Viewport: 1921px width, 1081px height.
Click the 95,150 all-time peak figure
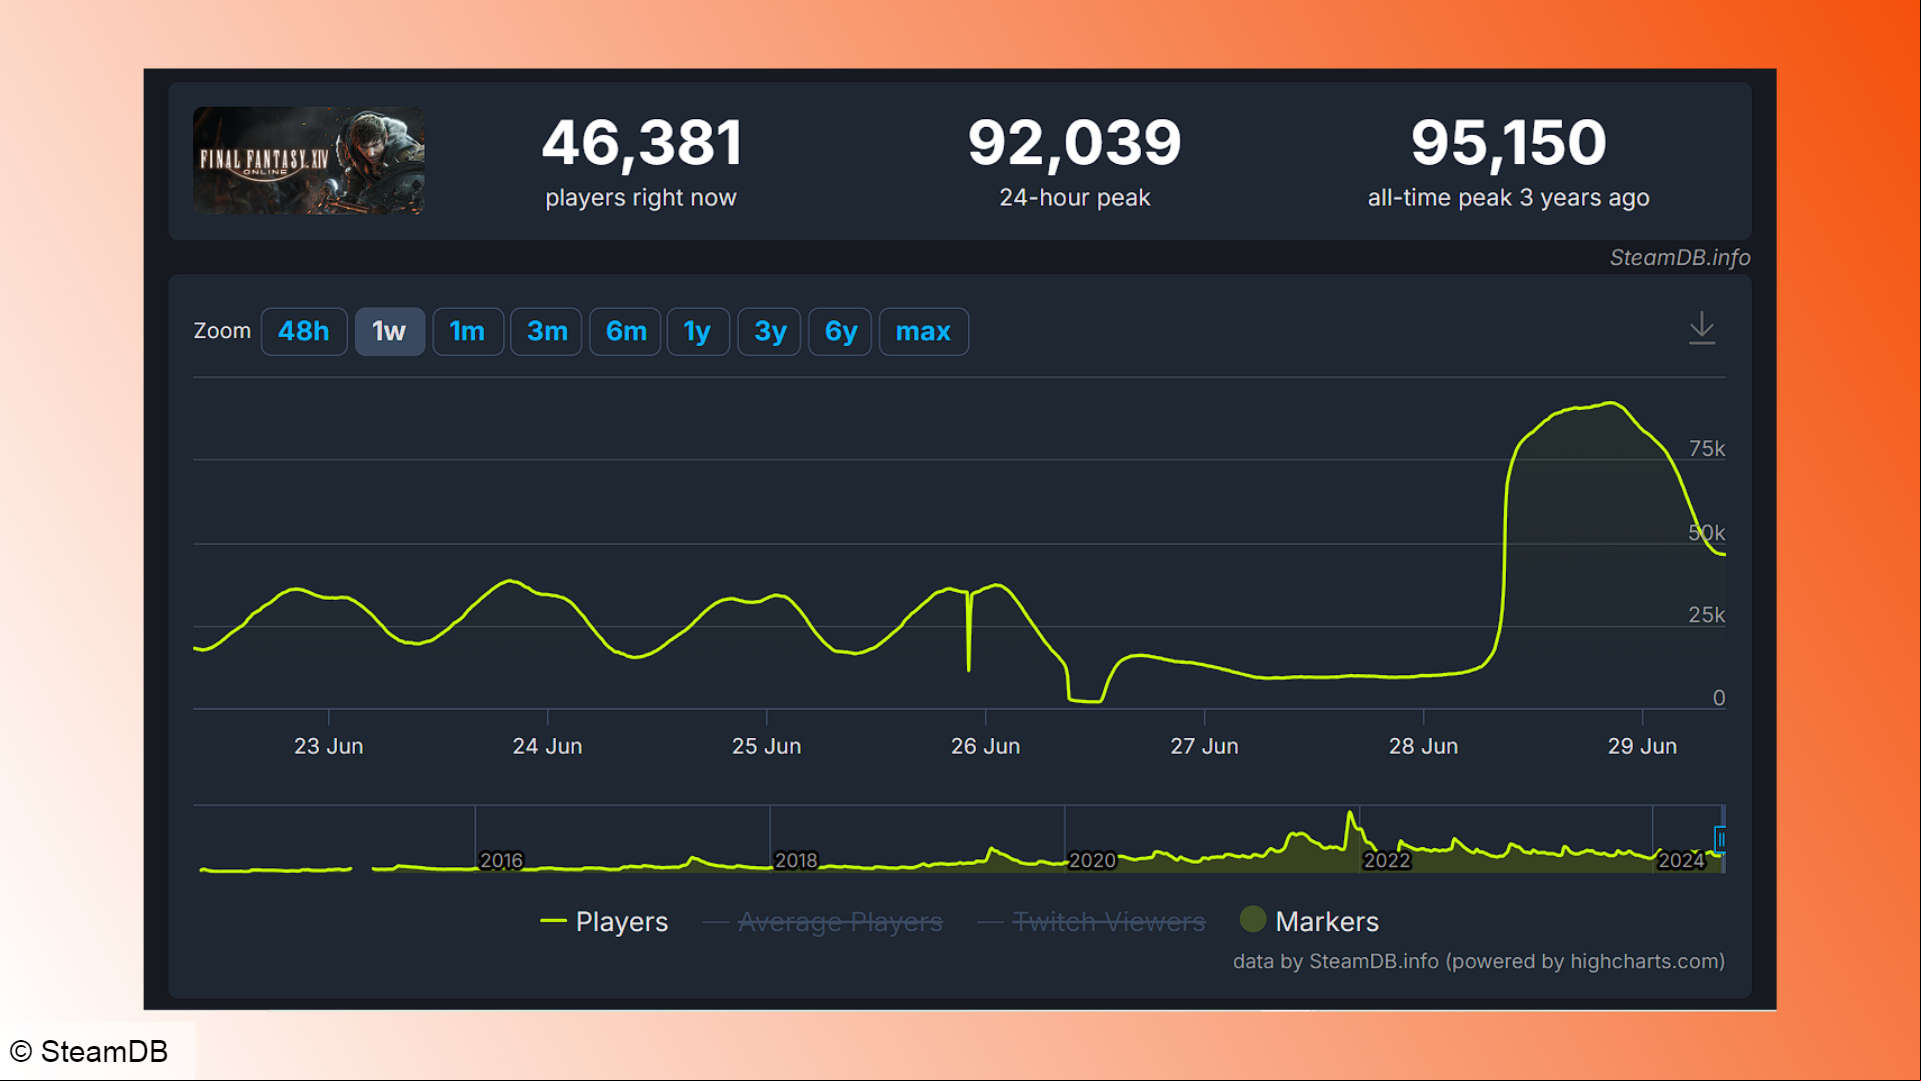(1508, 142)
